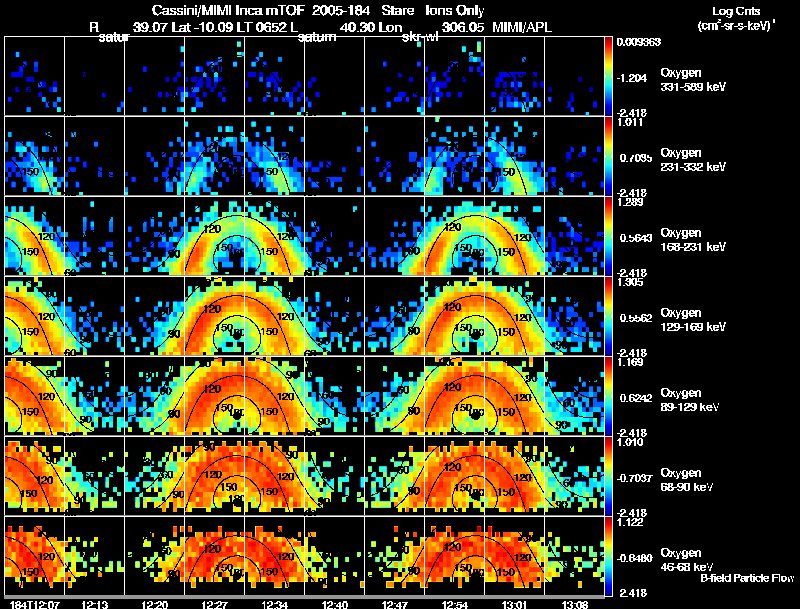Open the Oxygen 129-169 keV image at 12:54
Viewport: 800px width, 609px height.
pyautogui.click(x=455, y=316)
